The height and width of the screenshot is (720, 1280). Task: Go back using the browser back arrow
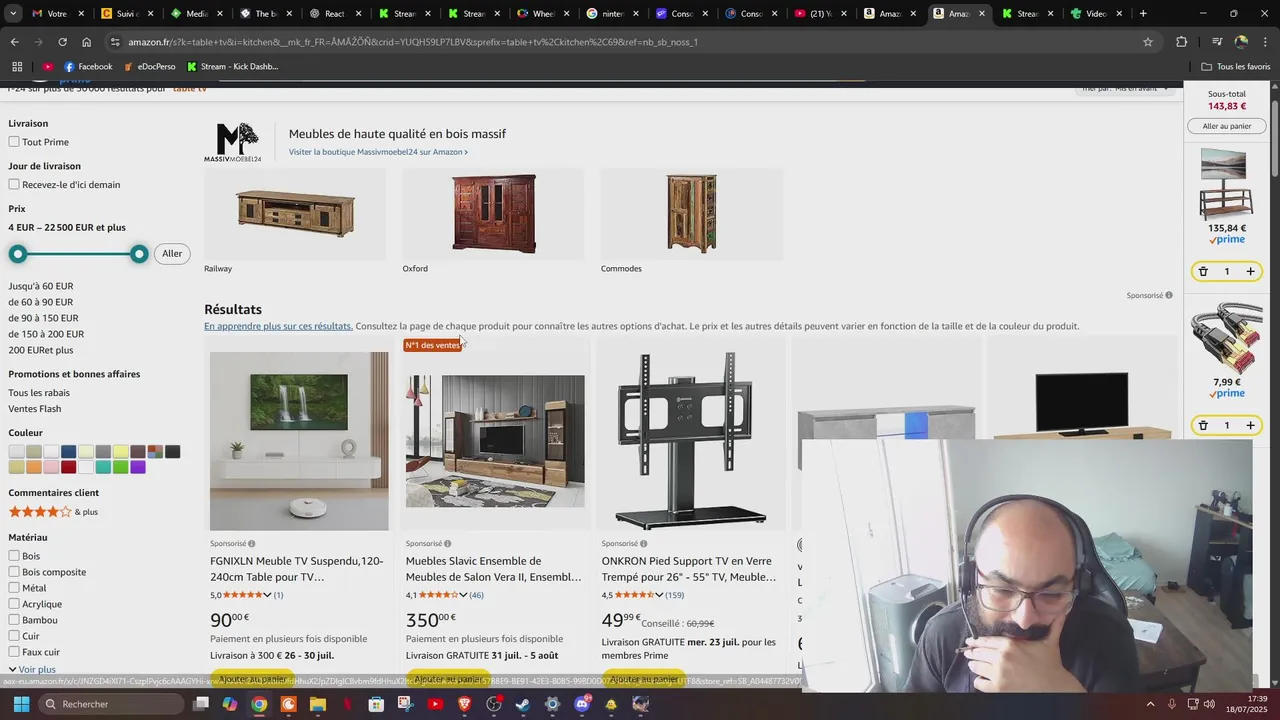click(x=14, y=42)
